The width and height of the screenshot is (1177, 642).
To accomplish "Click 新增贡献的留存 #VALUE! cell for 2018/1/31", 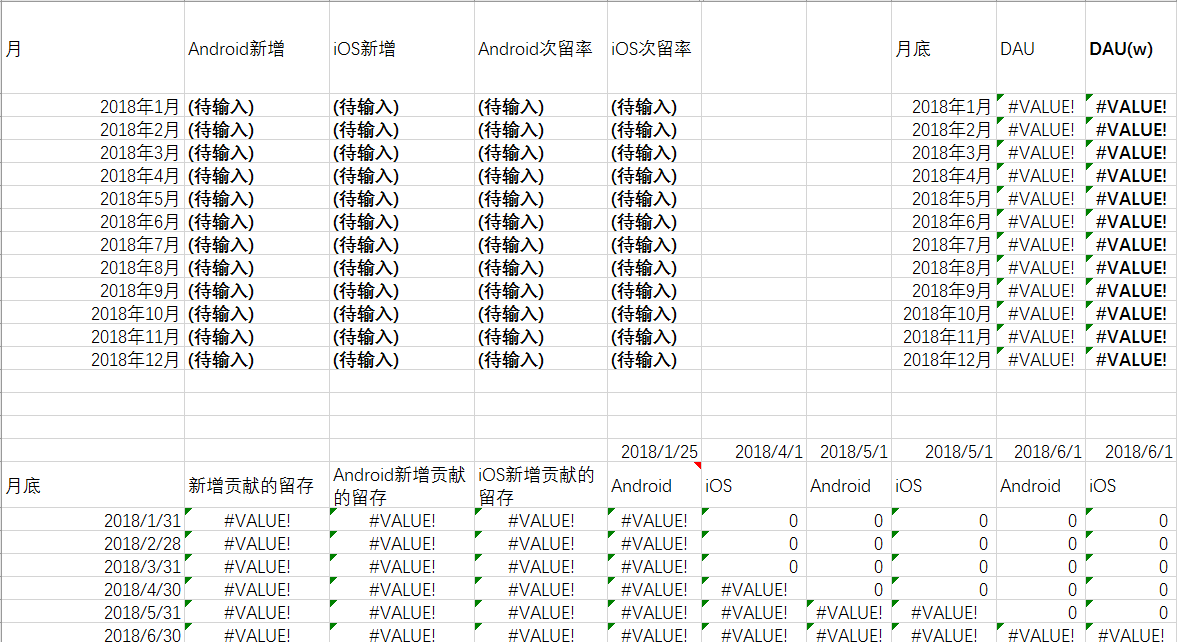I will tap(257, 520).
